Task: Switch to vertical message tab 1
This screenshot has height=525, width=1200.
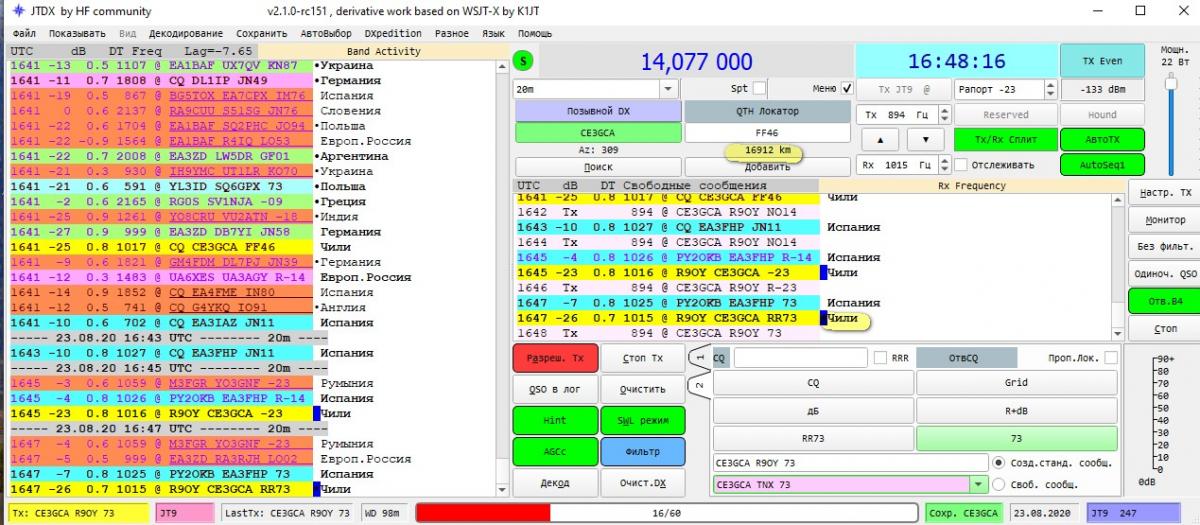Action: click(699, 357)
